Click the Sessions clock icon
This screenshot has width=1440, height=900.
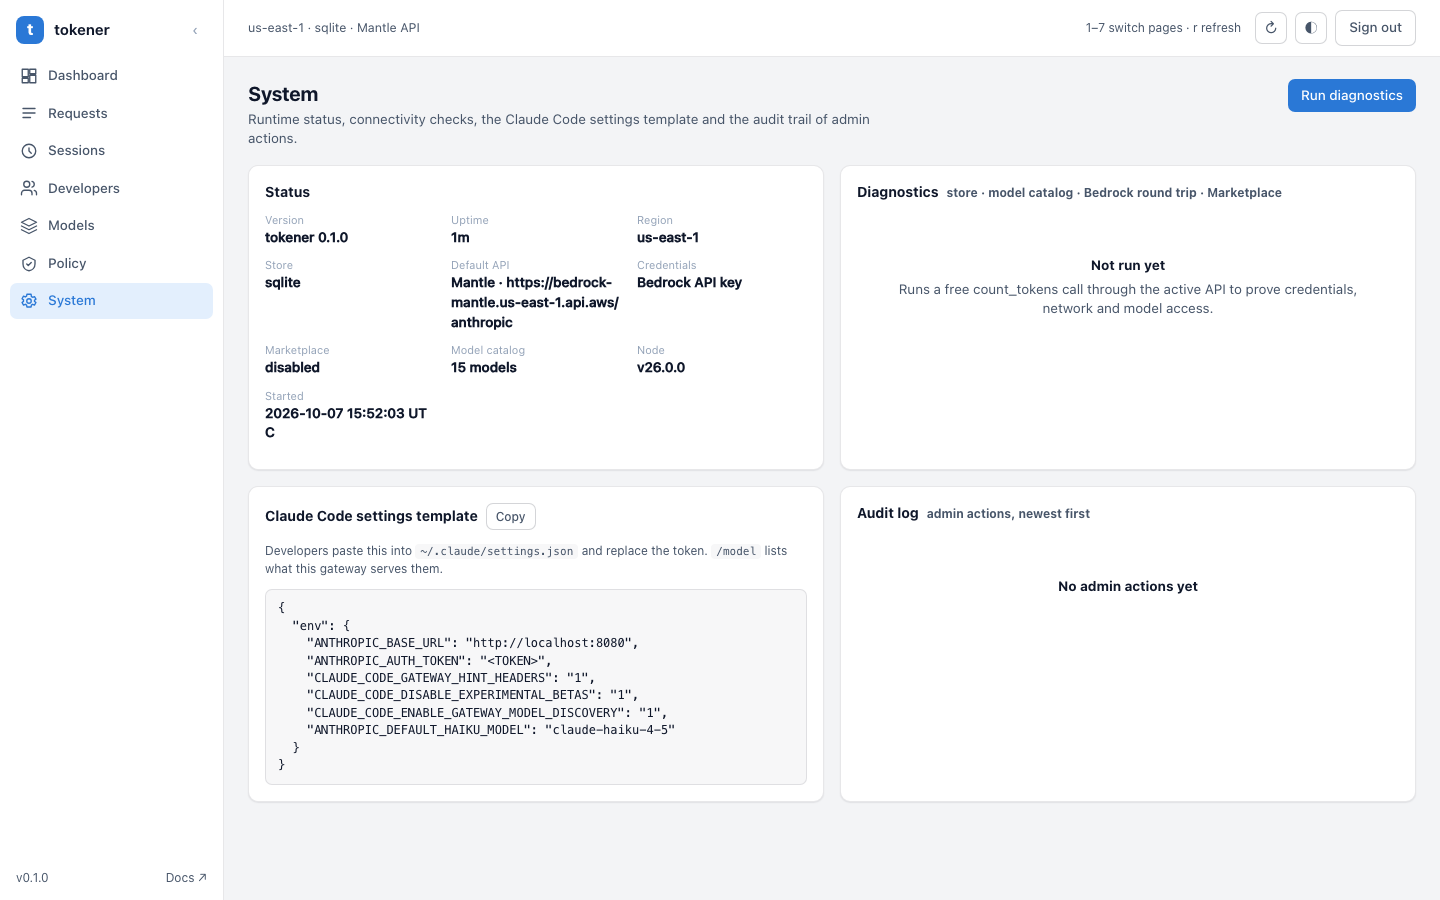point(29,151)
